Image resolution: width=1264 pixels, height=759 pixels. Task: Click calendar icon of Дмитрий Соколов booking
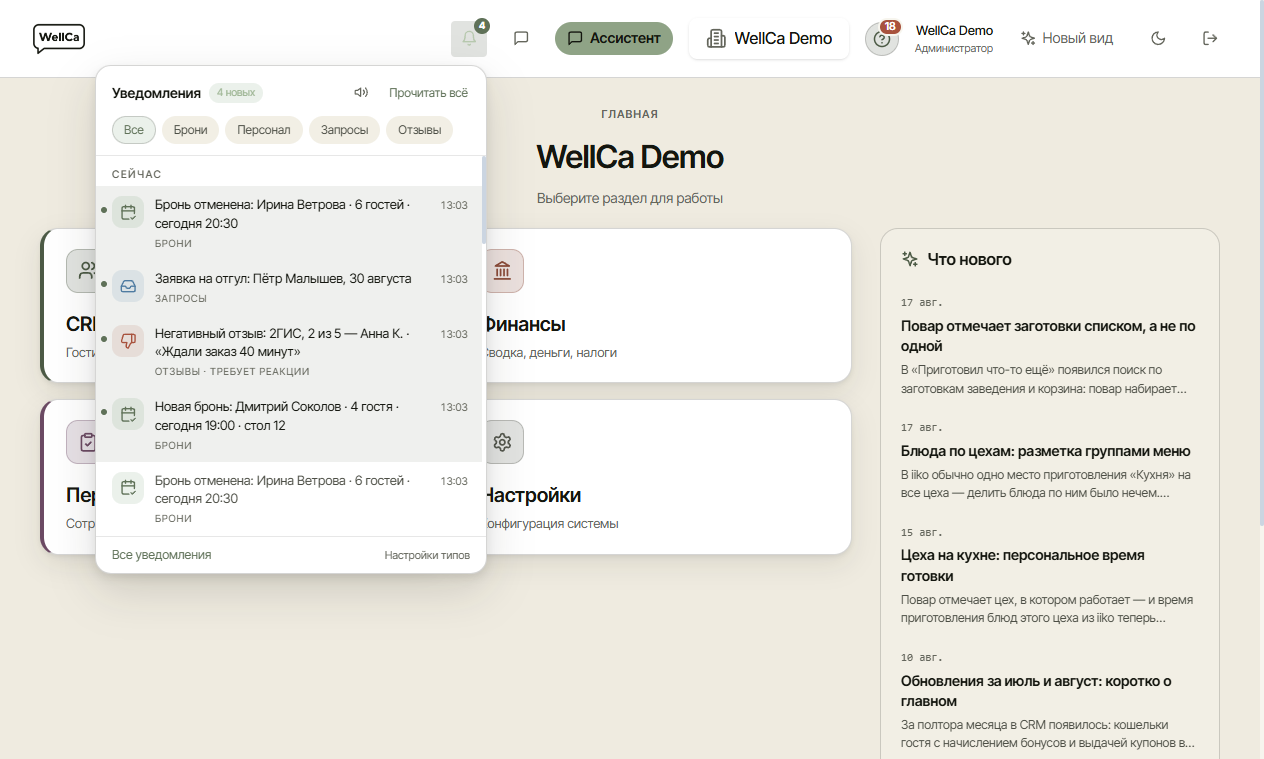[128, 414]
